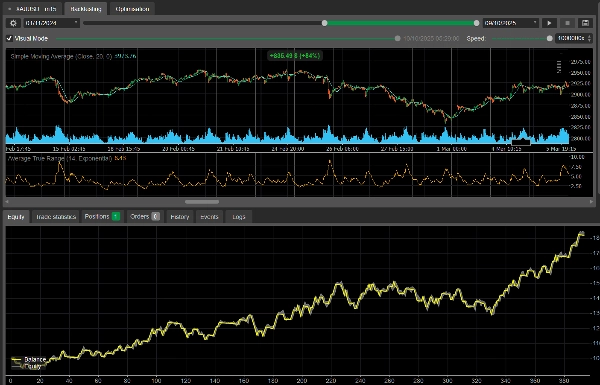Click the visual mode progress handle
The height and width of the screenshot is (385, 600).
pos(398,38)
